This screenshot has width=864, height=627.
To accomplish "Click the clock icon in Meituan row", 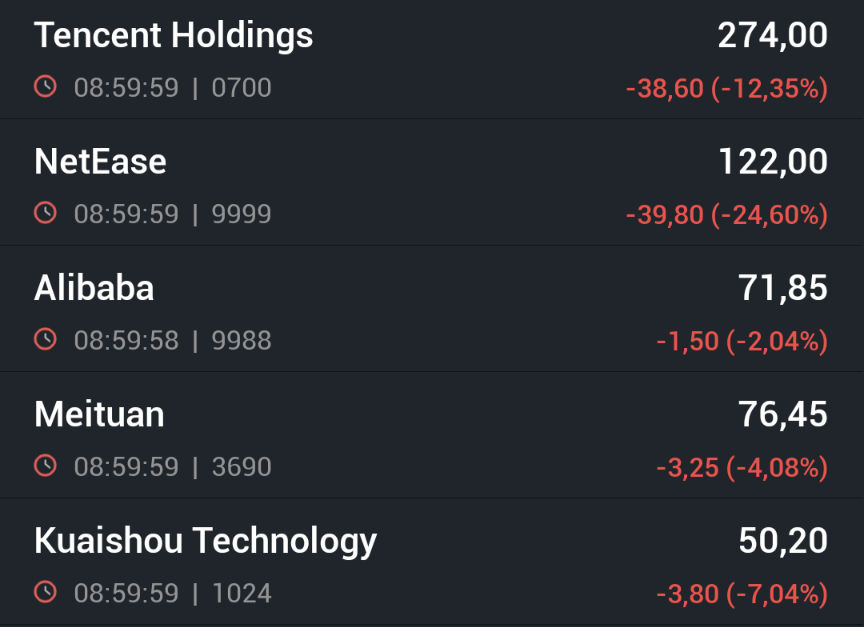I will [45, 466].
